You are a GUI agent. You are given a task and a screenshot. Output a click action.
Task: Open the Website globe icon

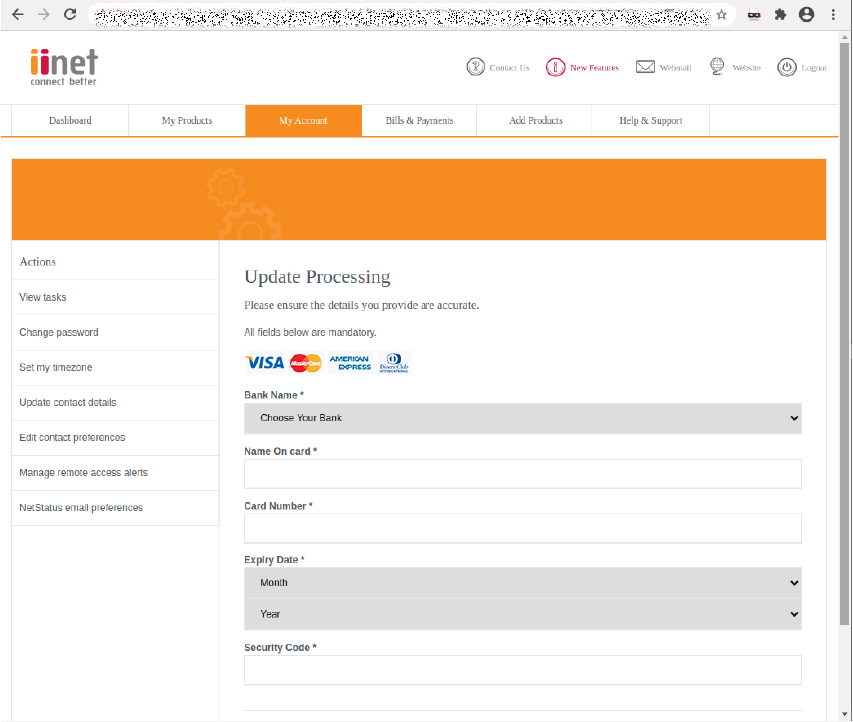click(716, 66)
